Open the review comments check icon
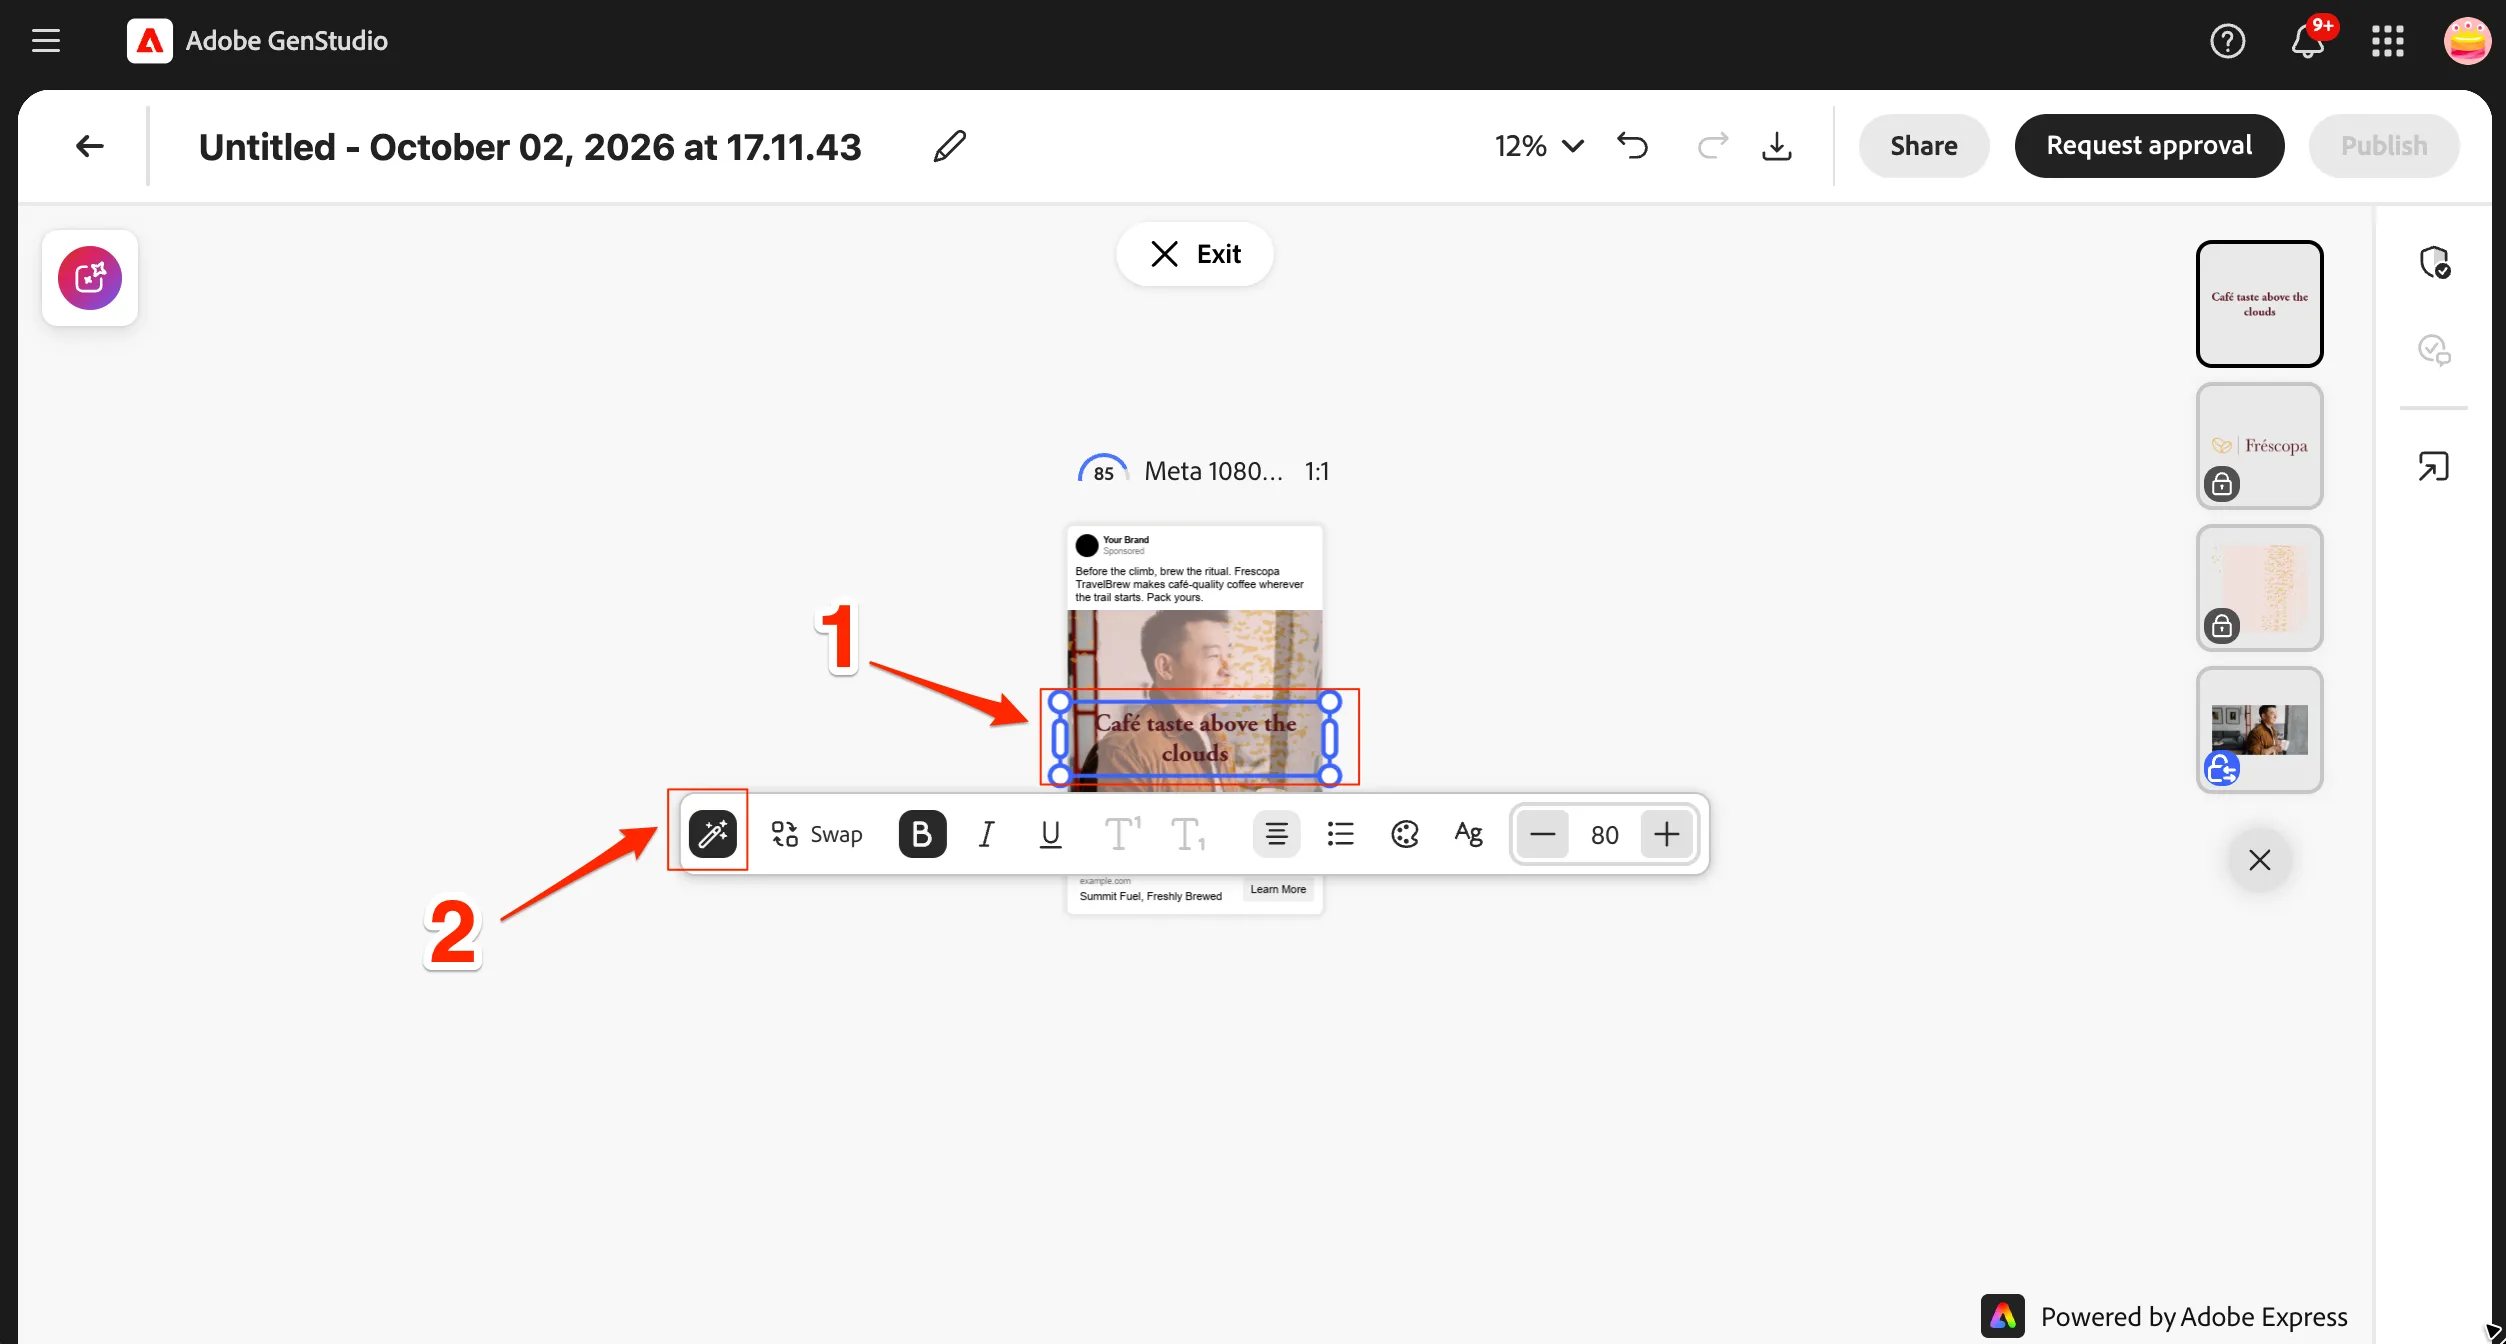2506x1344 pixels. pyautogui.click(x=2434, y=350)
